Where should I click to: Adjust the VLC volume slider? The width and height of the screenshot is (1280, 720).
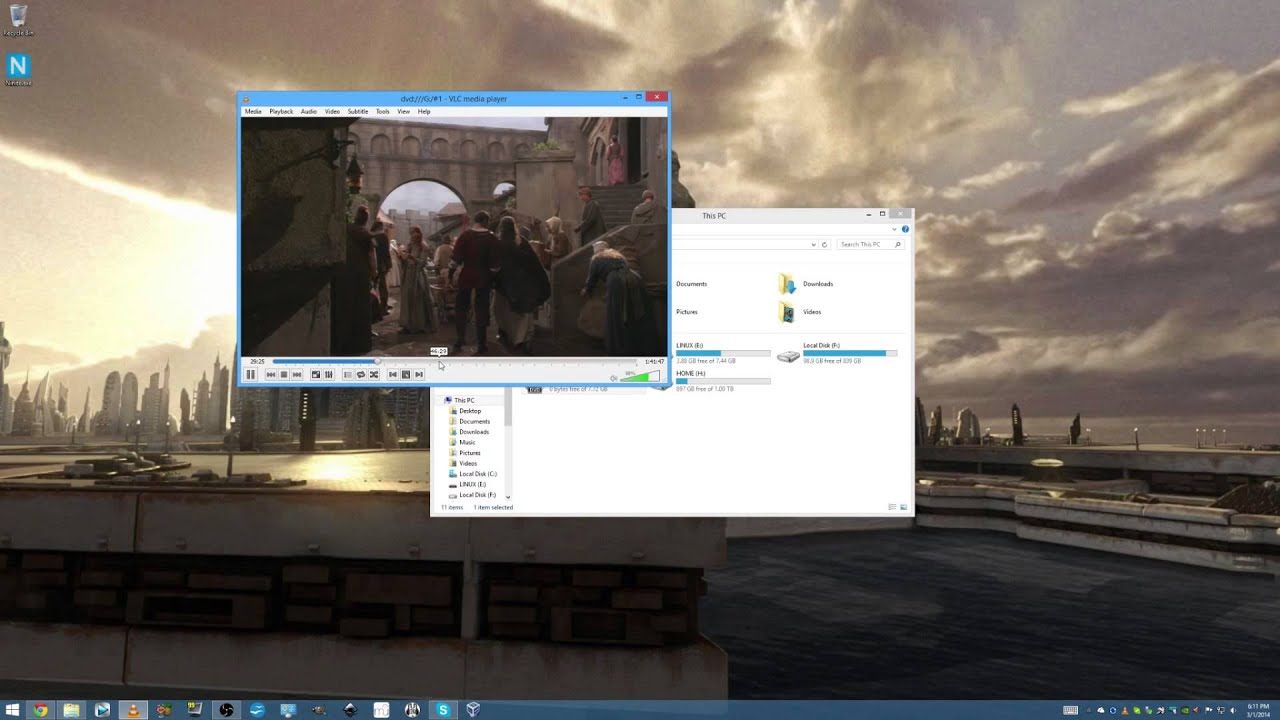pos(640,376)
